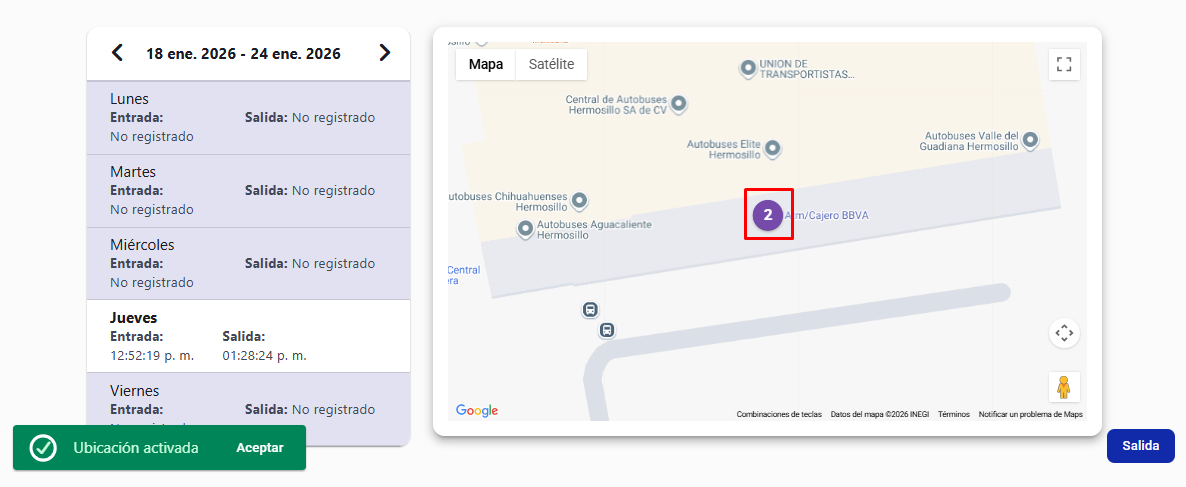Dismiss notification with Aceptar

click(260, 448)
